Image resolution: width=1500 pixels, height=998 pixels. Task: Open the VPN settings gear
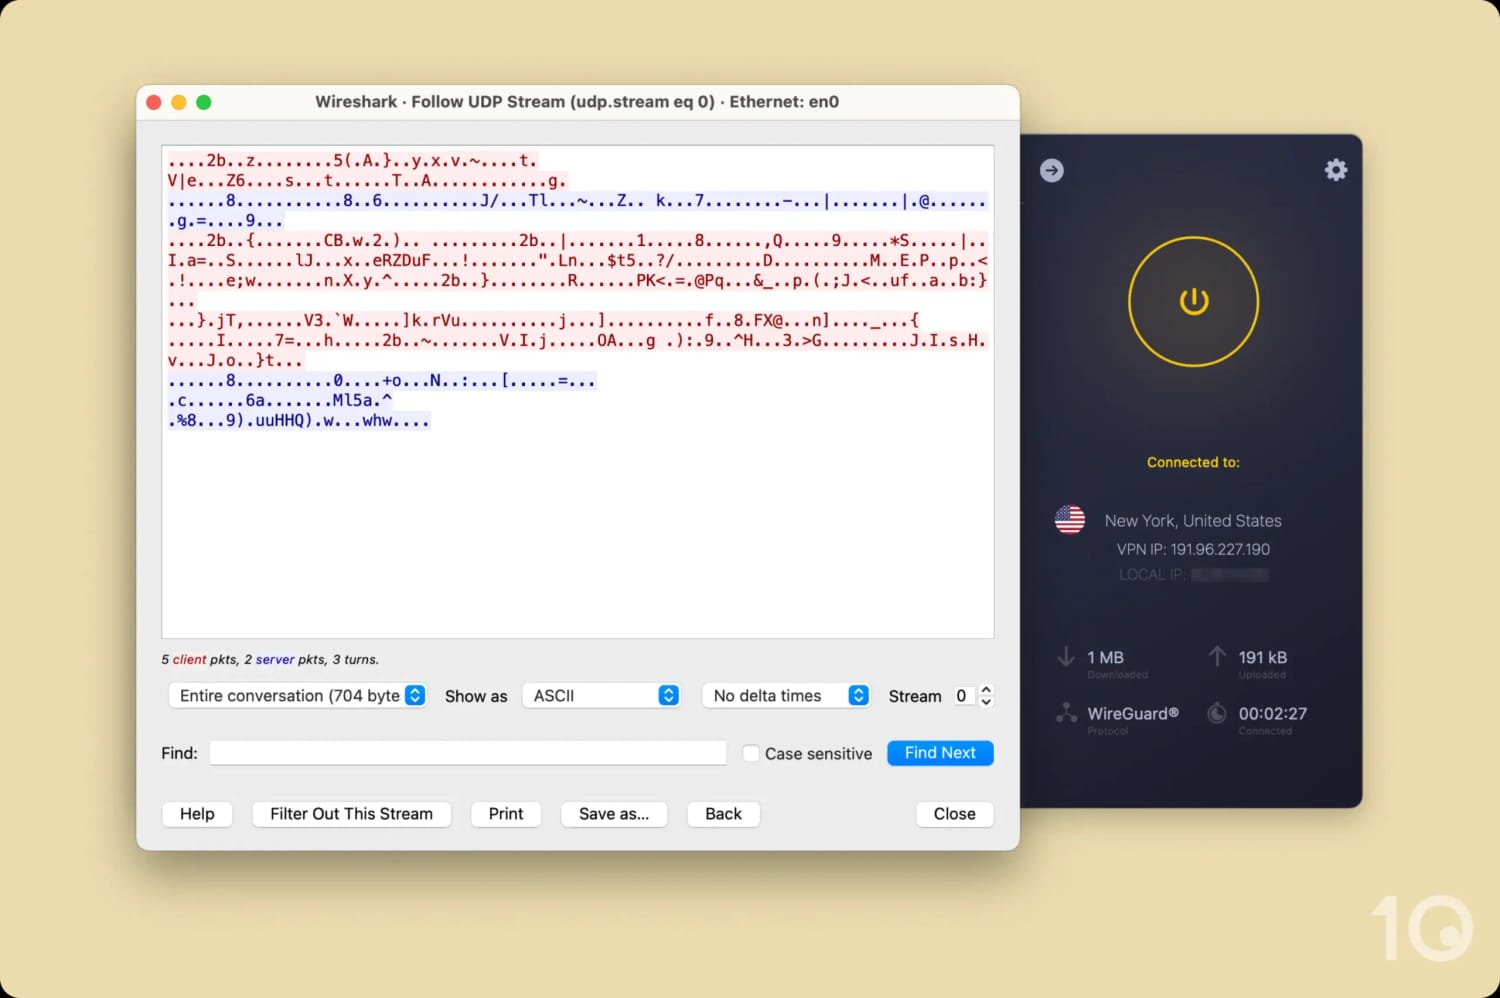(1336, 170)
